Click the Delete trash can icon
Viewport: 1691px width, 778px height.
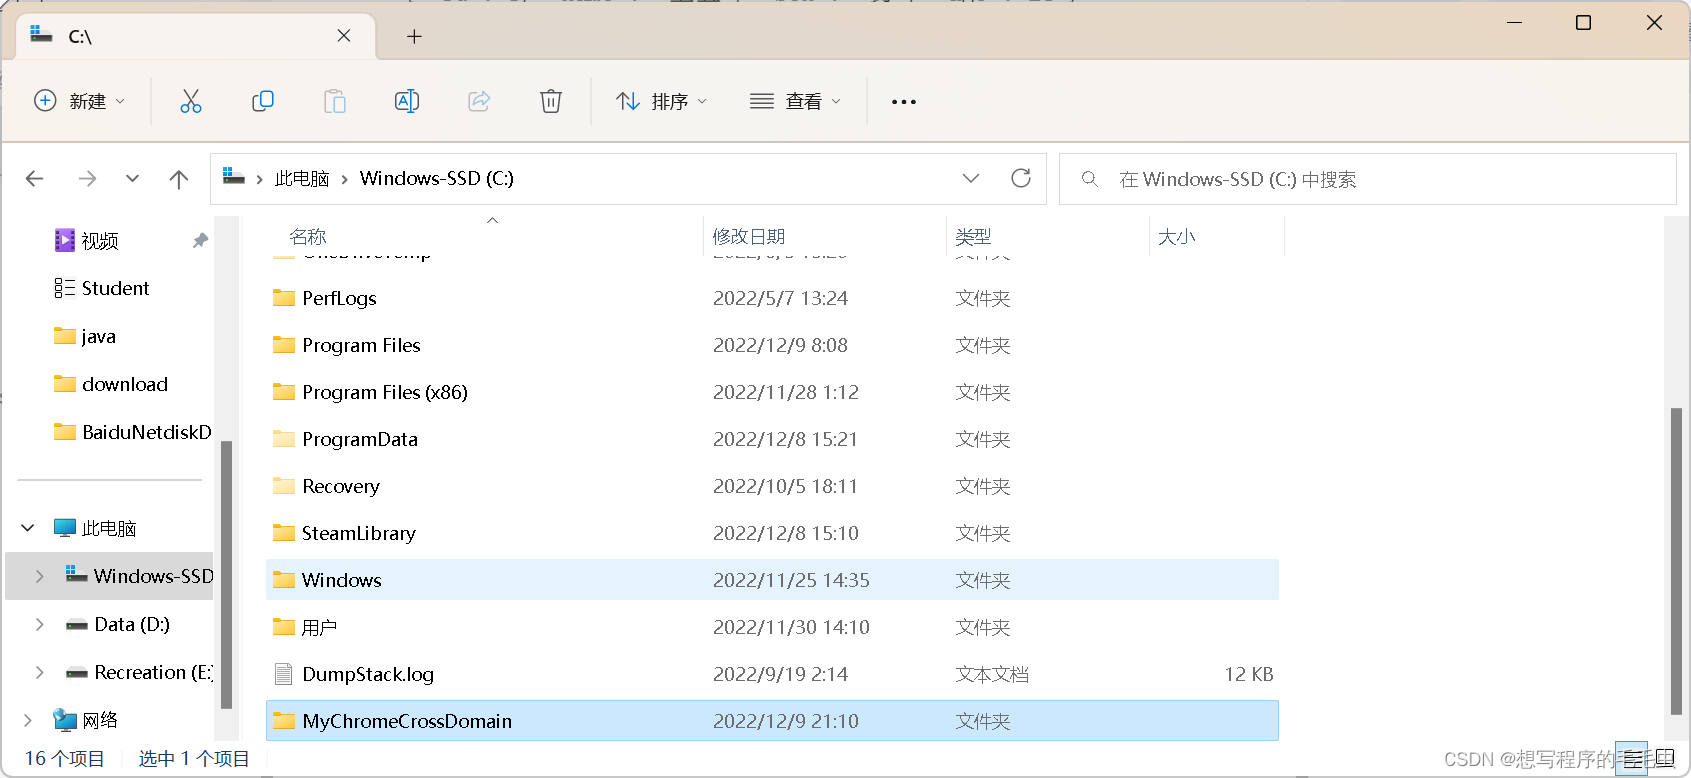(x=551, y=101)
